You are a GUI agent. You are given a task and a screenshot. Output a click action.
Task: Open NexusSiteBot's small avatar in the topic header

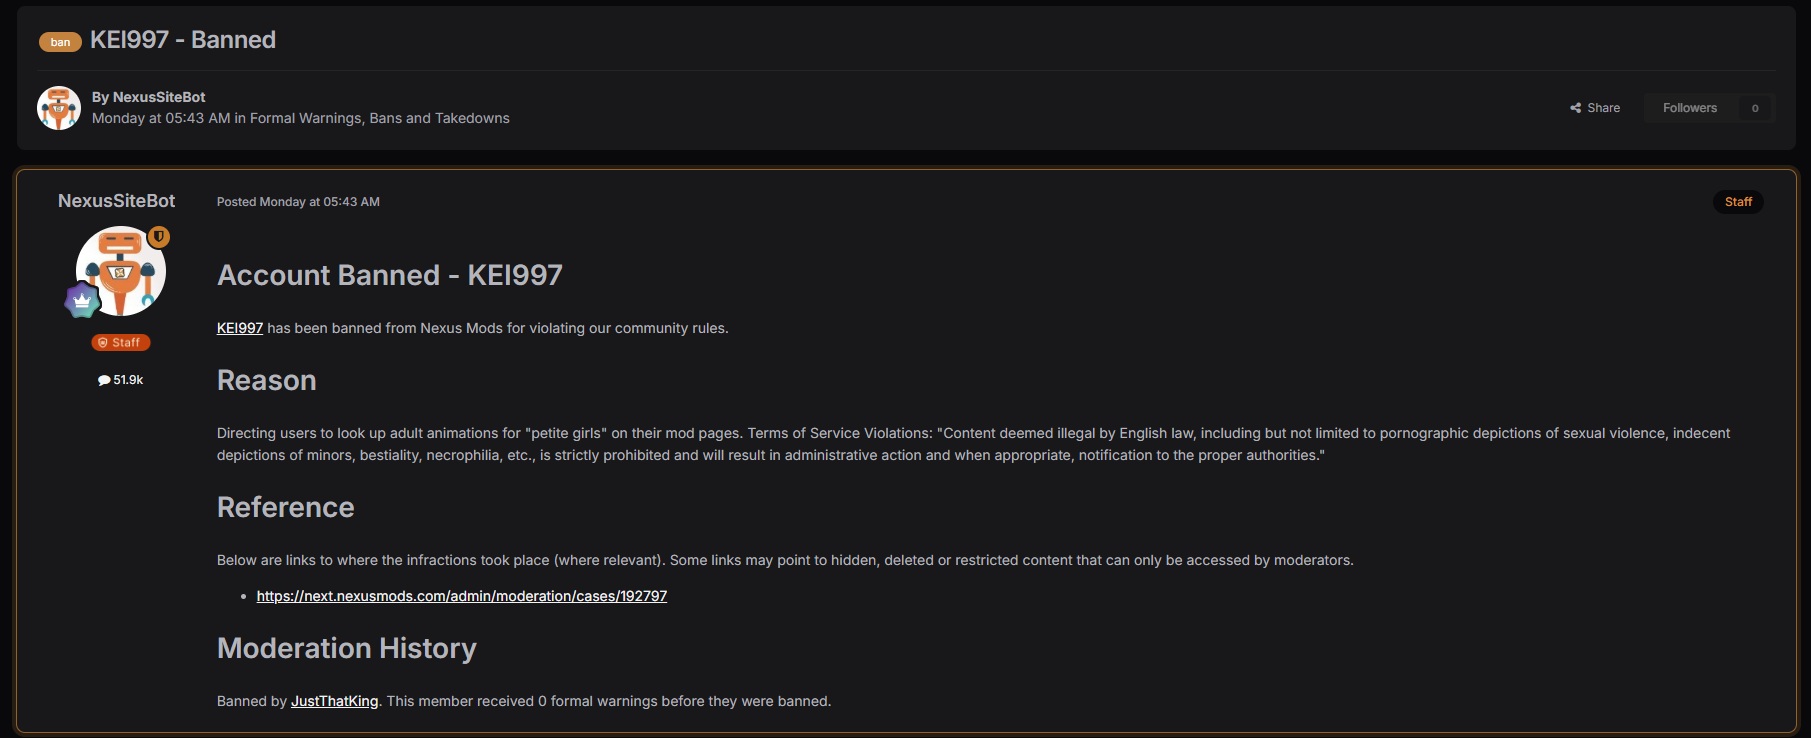59,108
